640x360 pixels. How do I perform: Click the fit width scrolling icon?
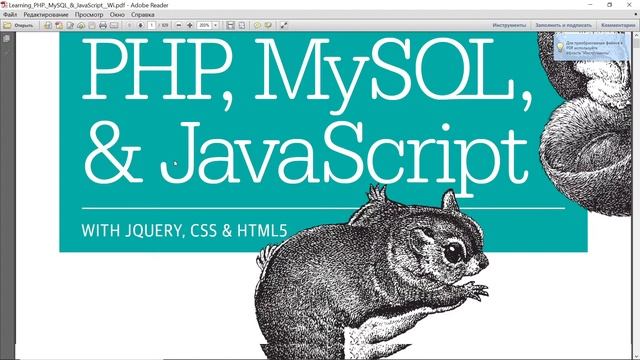point(231,25)
